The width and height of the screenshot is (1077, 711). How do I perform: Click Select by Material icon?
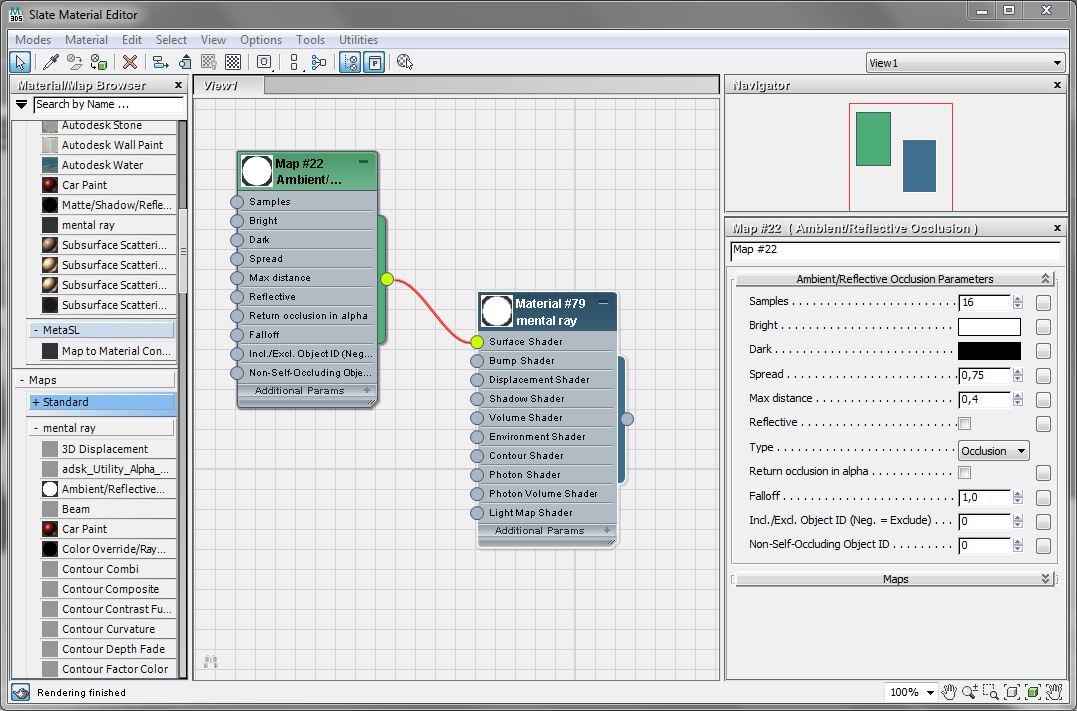[x=405, y=63]
